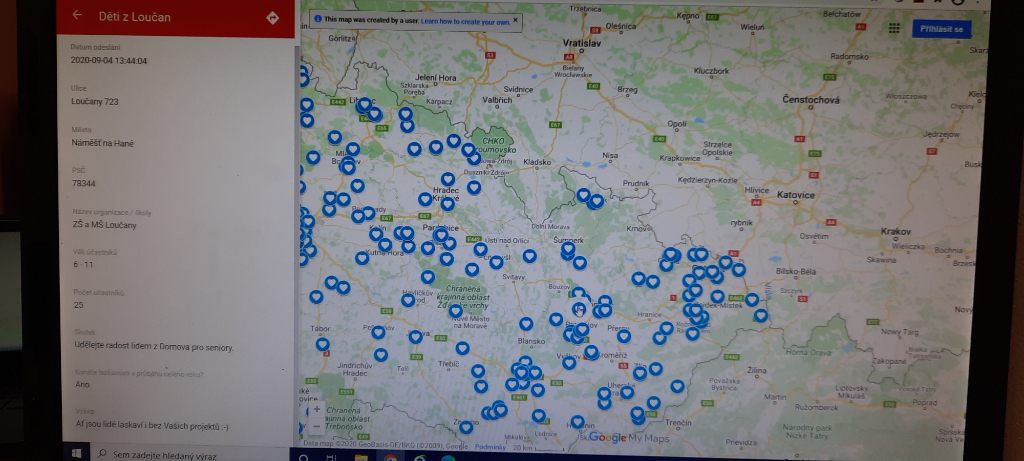Screen dimensions: 1024x461
Task: Select heart marker just below Znojmo
Action: coord(466,427)
